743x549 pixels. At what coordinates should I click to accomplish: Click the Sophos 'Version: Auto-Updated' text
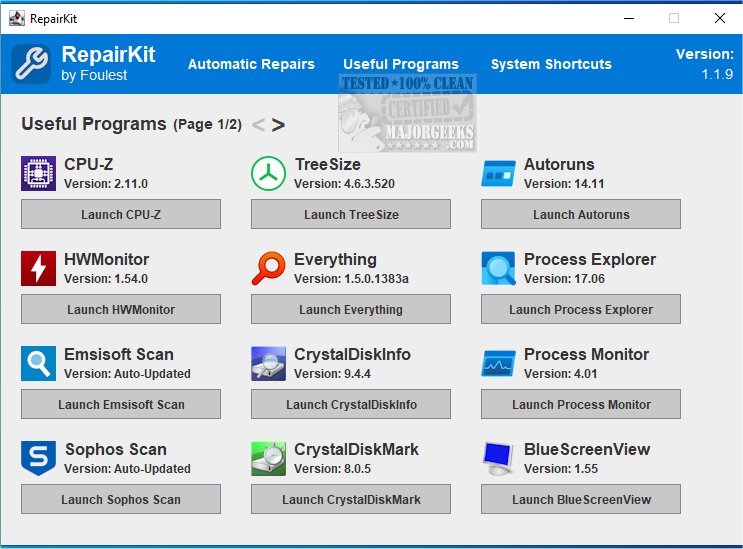tap(127, 468)
